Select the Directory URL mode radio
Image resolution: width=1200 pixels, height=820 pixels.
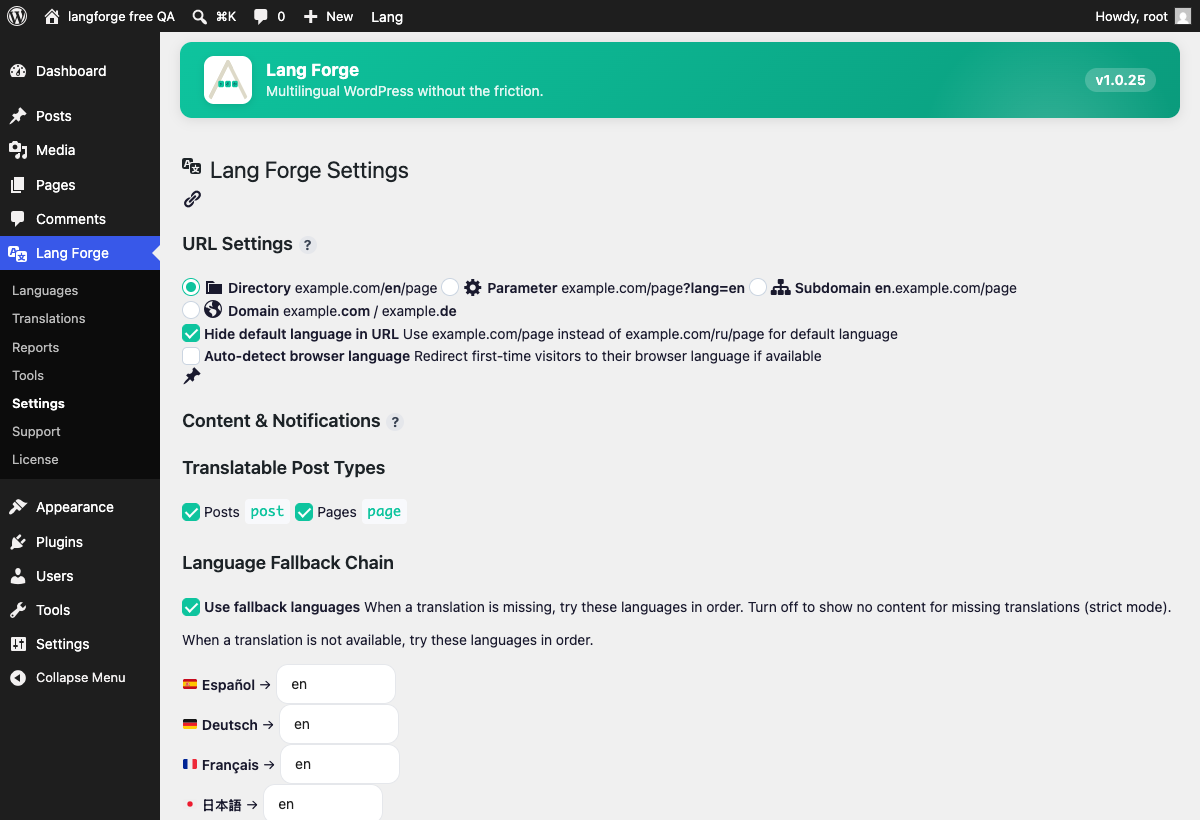click(191, 287)
